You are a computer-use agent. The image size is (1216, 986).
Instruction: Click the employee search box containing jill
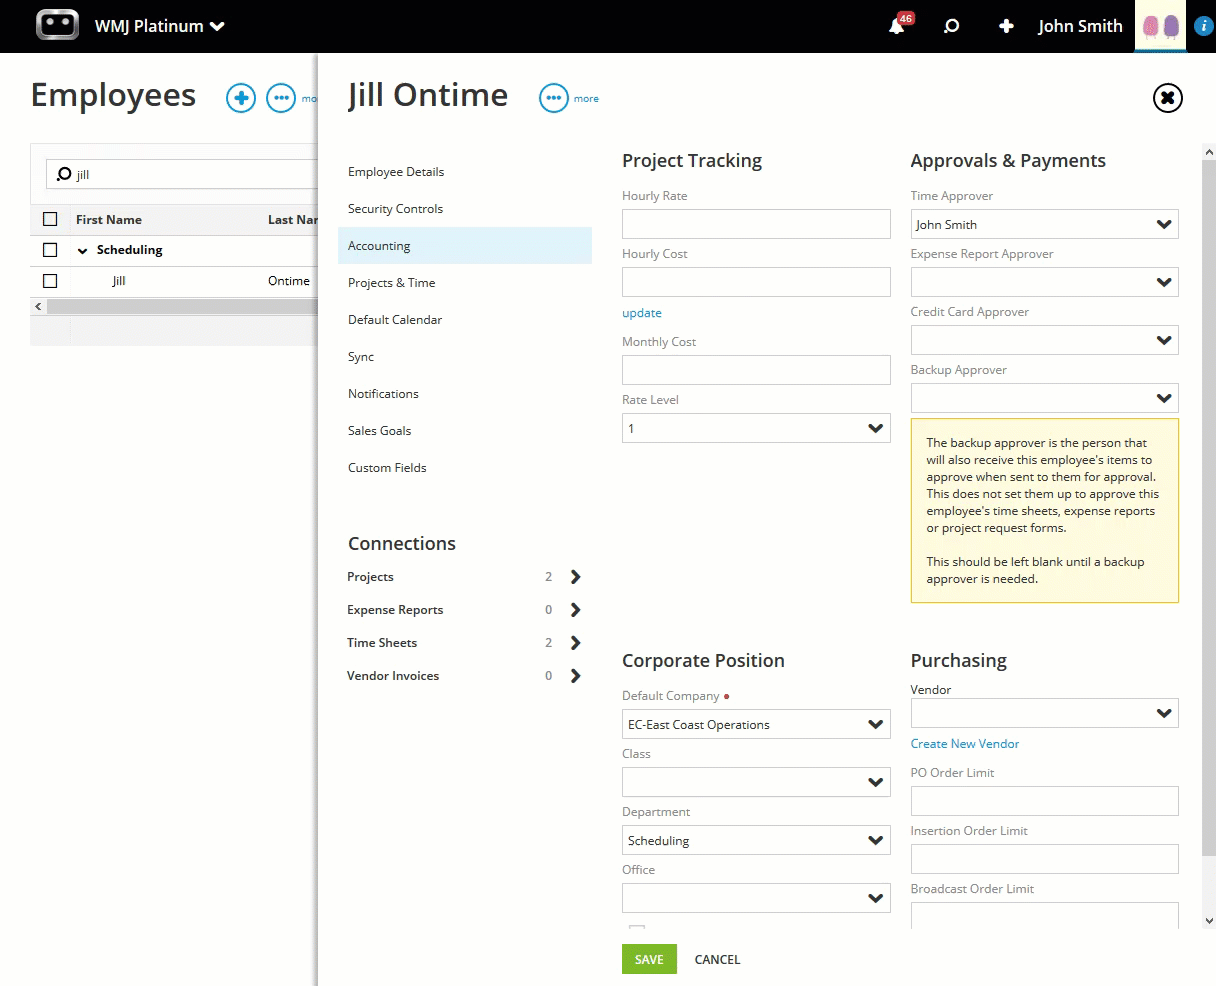point(182,174)
